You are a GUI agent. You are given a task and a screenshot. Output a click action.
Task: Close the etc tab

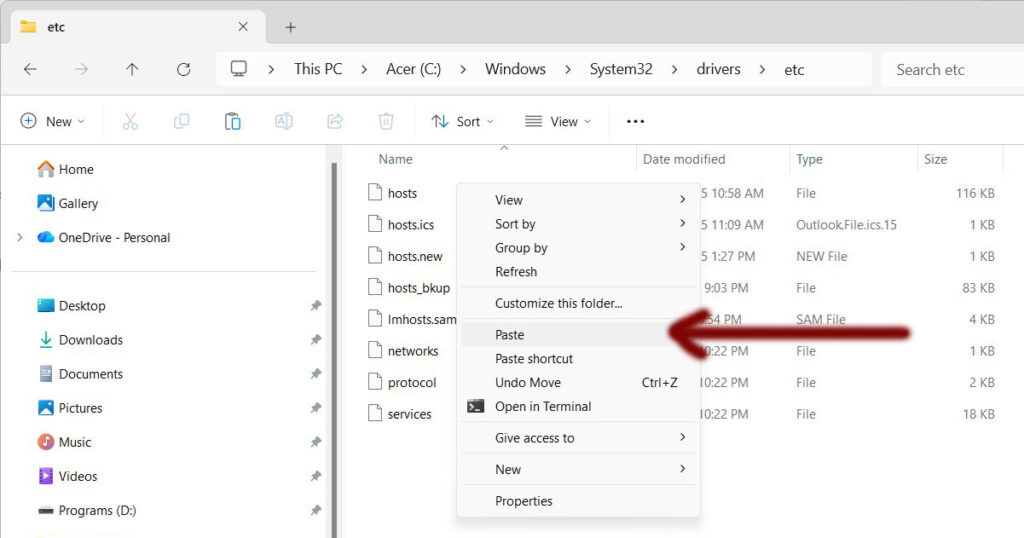pyautogui.click(x=243, y=27)
